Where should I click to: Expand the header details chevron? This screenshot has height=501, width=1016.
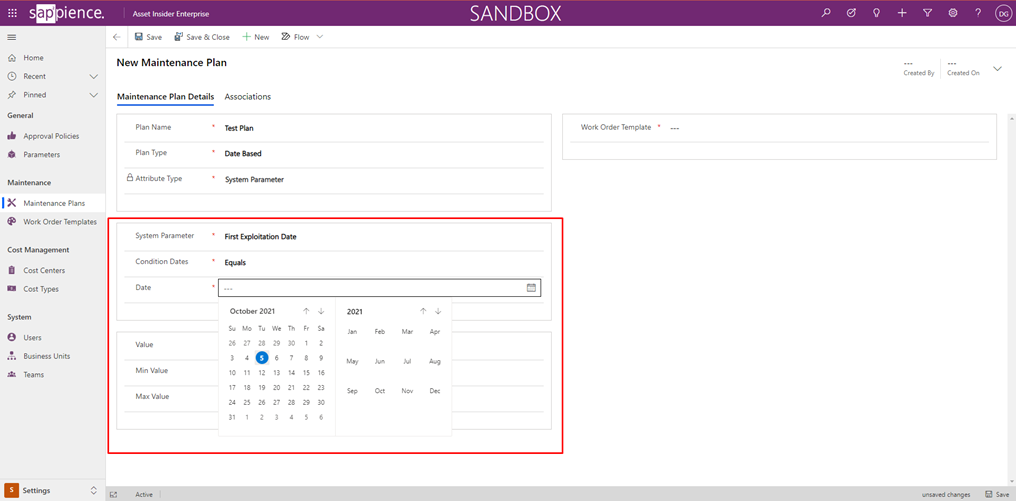(997, 69)
